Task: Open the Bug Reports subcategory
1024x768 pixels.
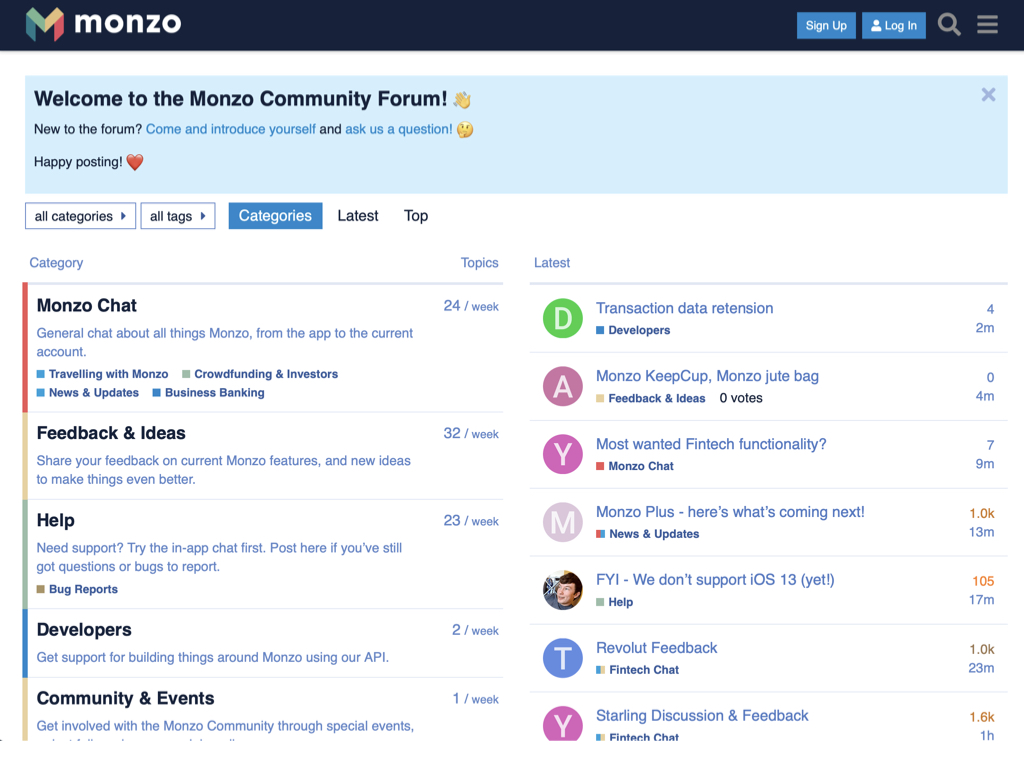Action: [x=83, y=589]
